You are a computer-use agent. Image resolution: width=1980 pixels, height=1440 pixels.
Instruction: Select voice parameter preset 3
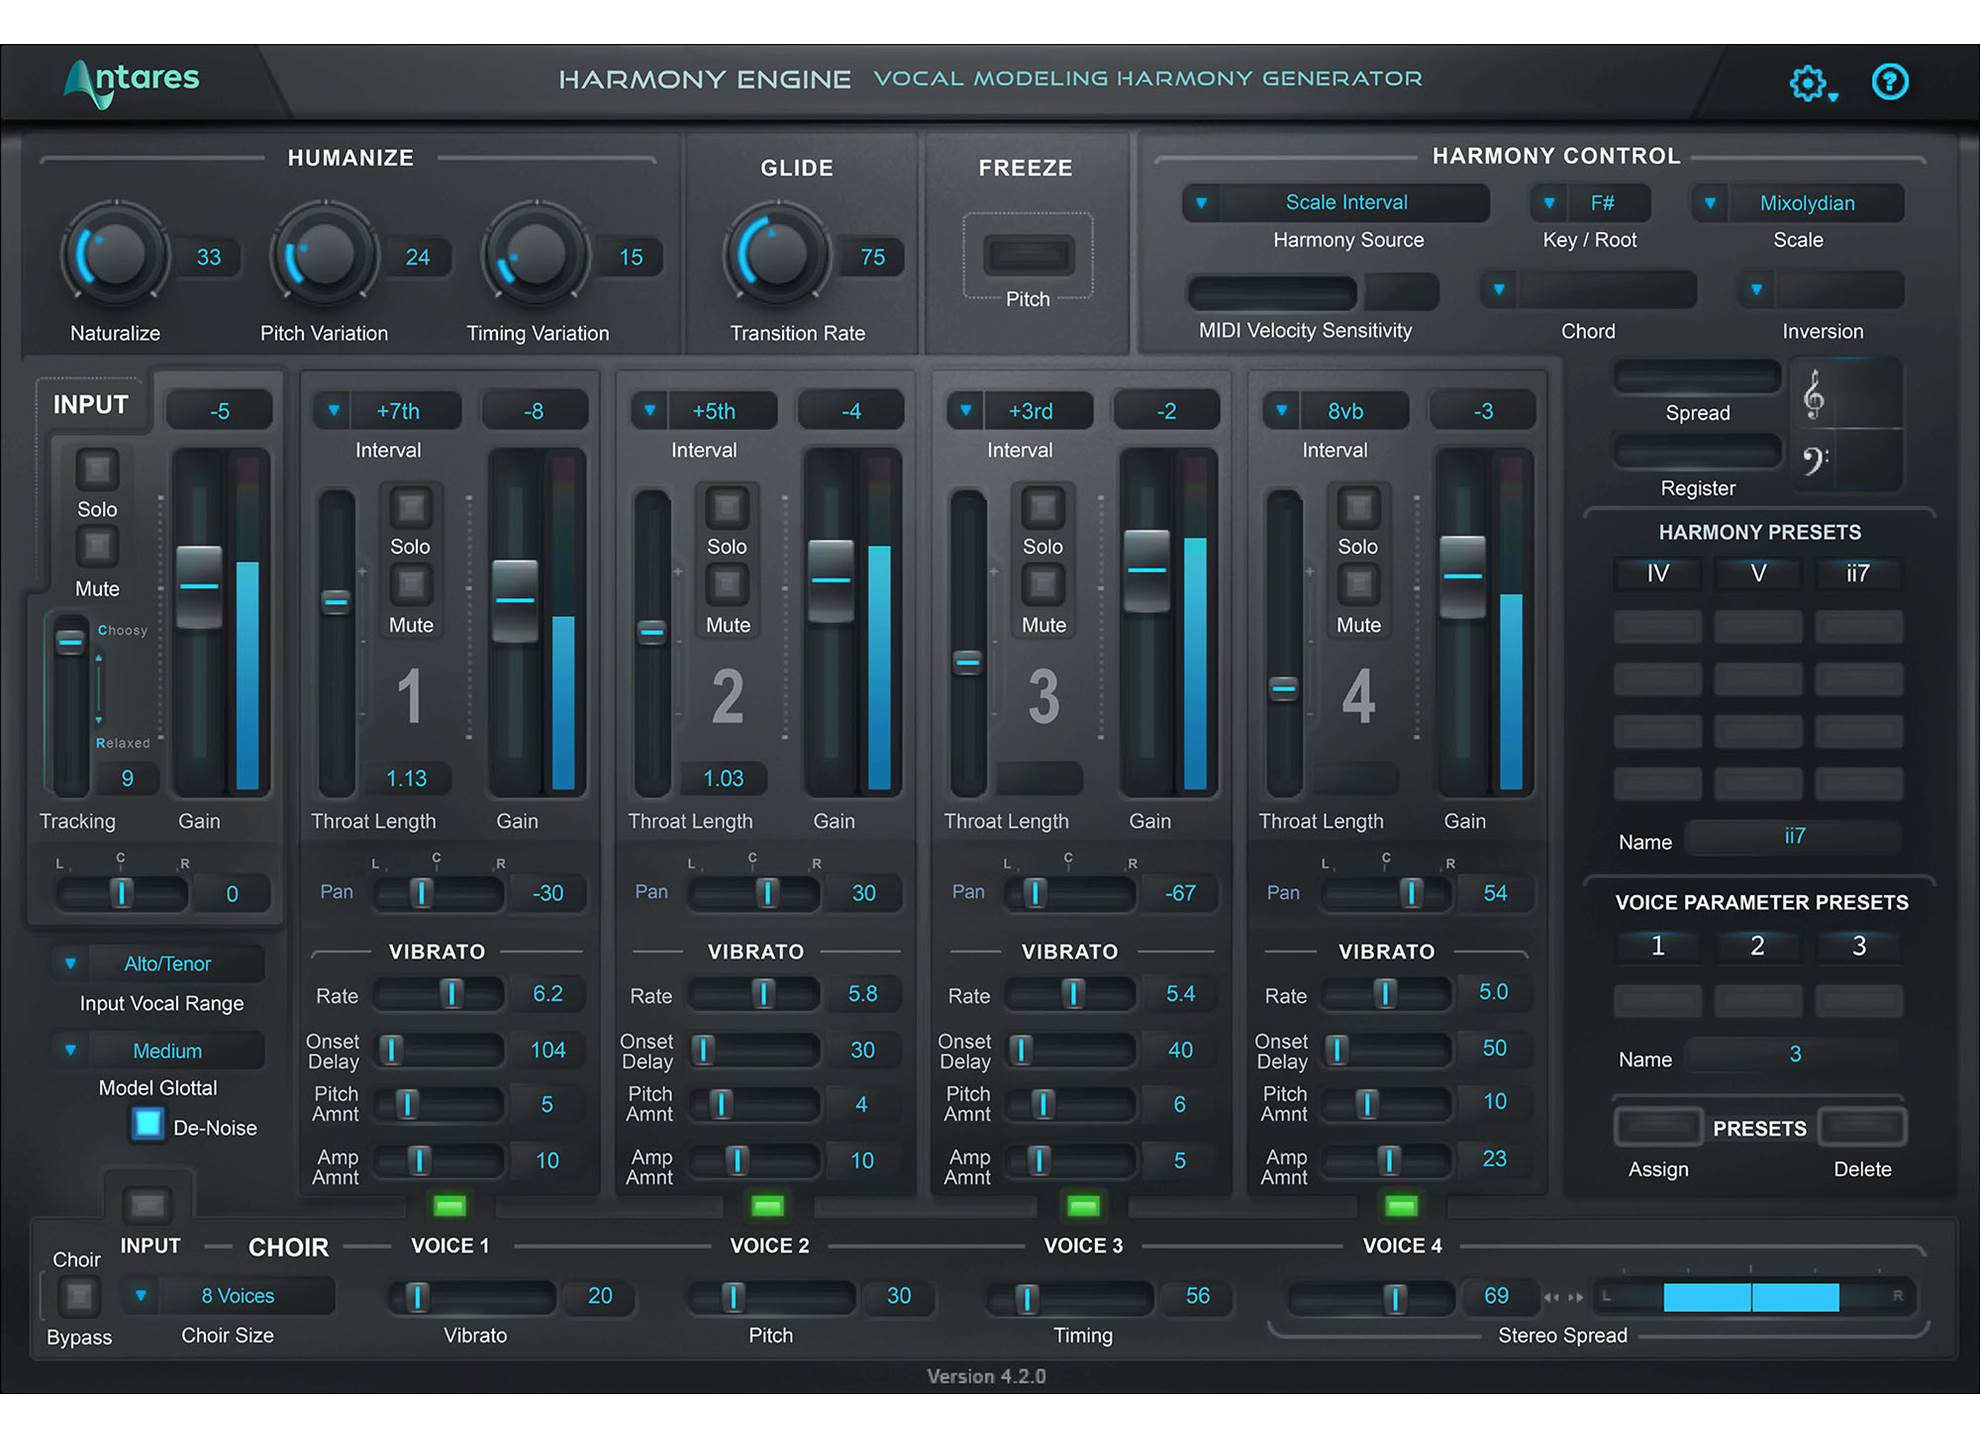1858,946
